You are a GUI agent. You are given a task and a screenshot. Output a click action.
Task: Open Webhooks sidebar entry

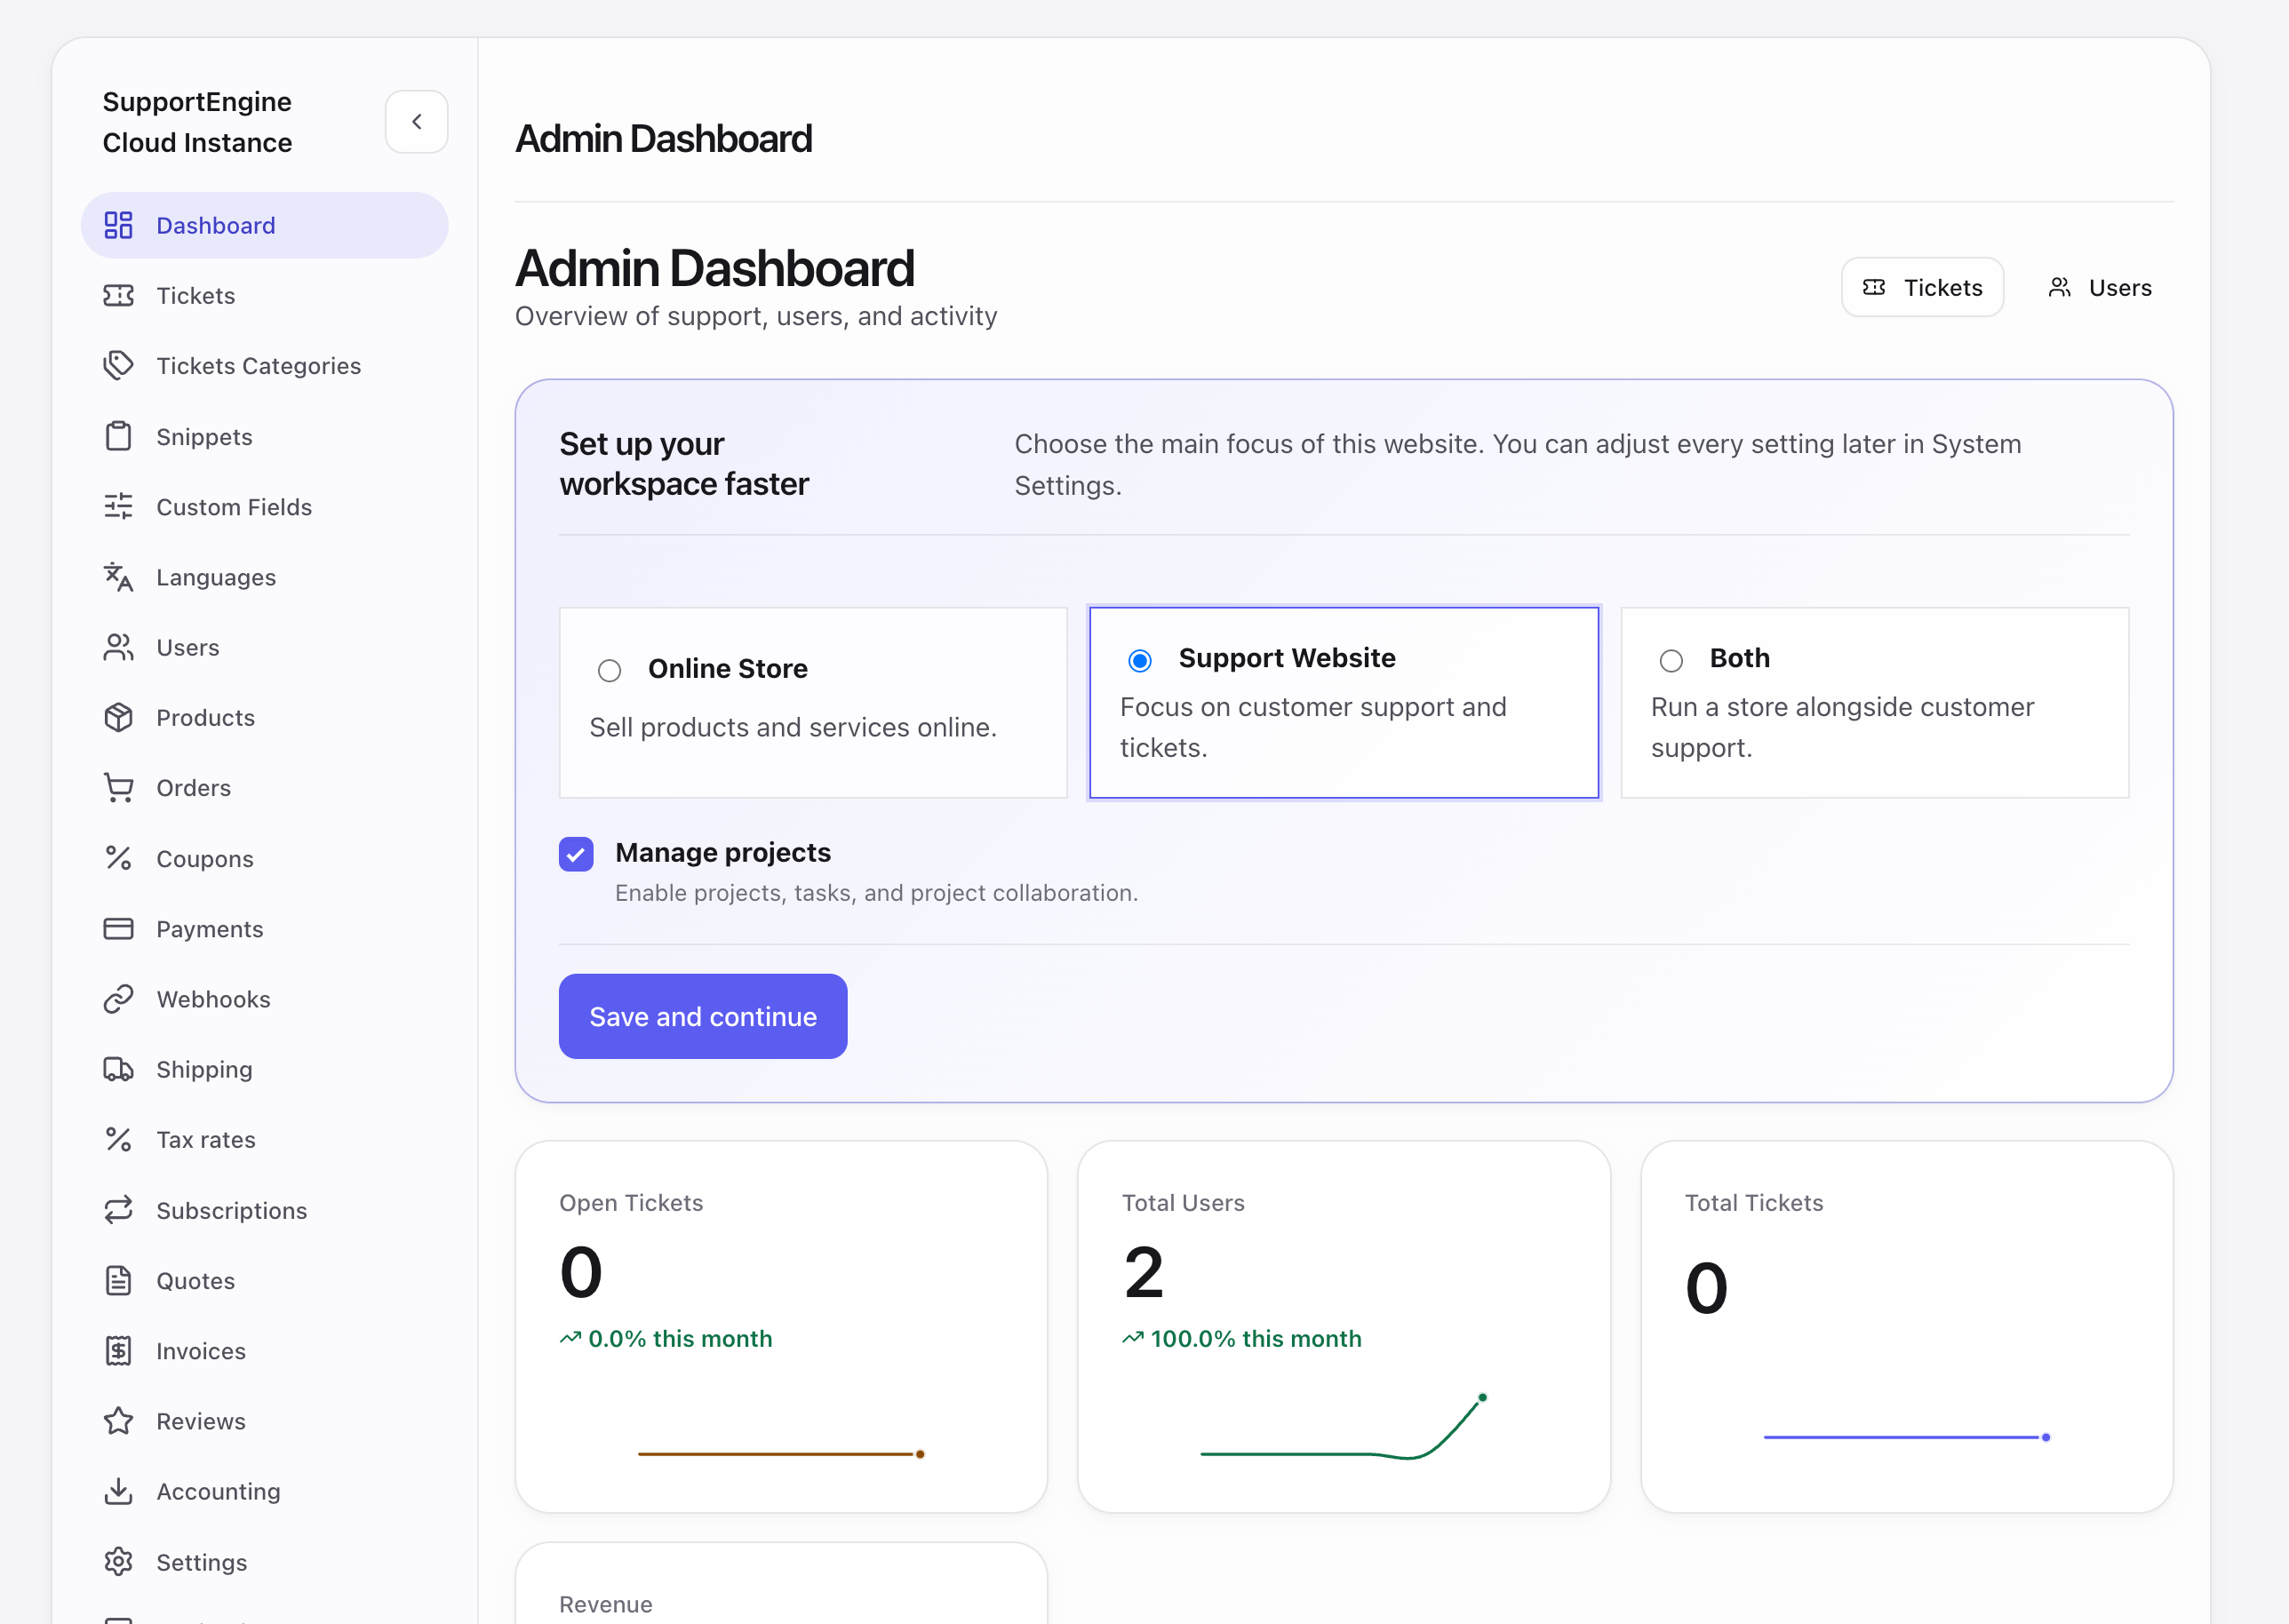pos(264,999)
